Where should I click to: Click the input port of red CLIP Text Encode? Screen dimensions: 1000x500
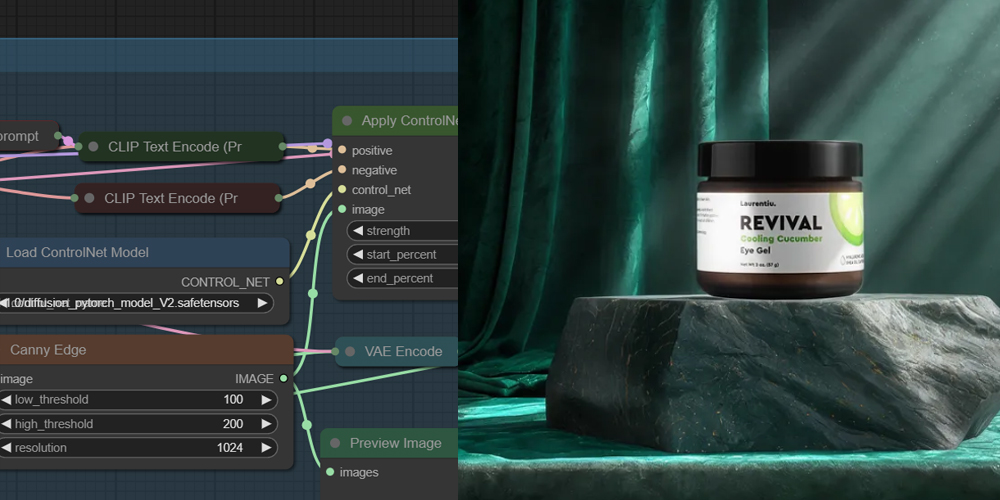[x=75, y=198]
